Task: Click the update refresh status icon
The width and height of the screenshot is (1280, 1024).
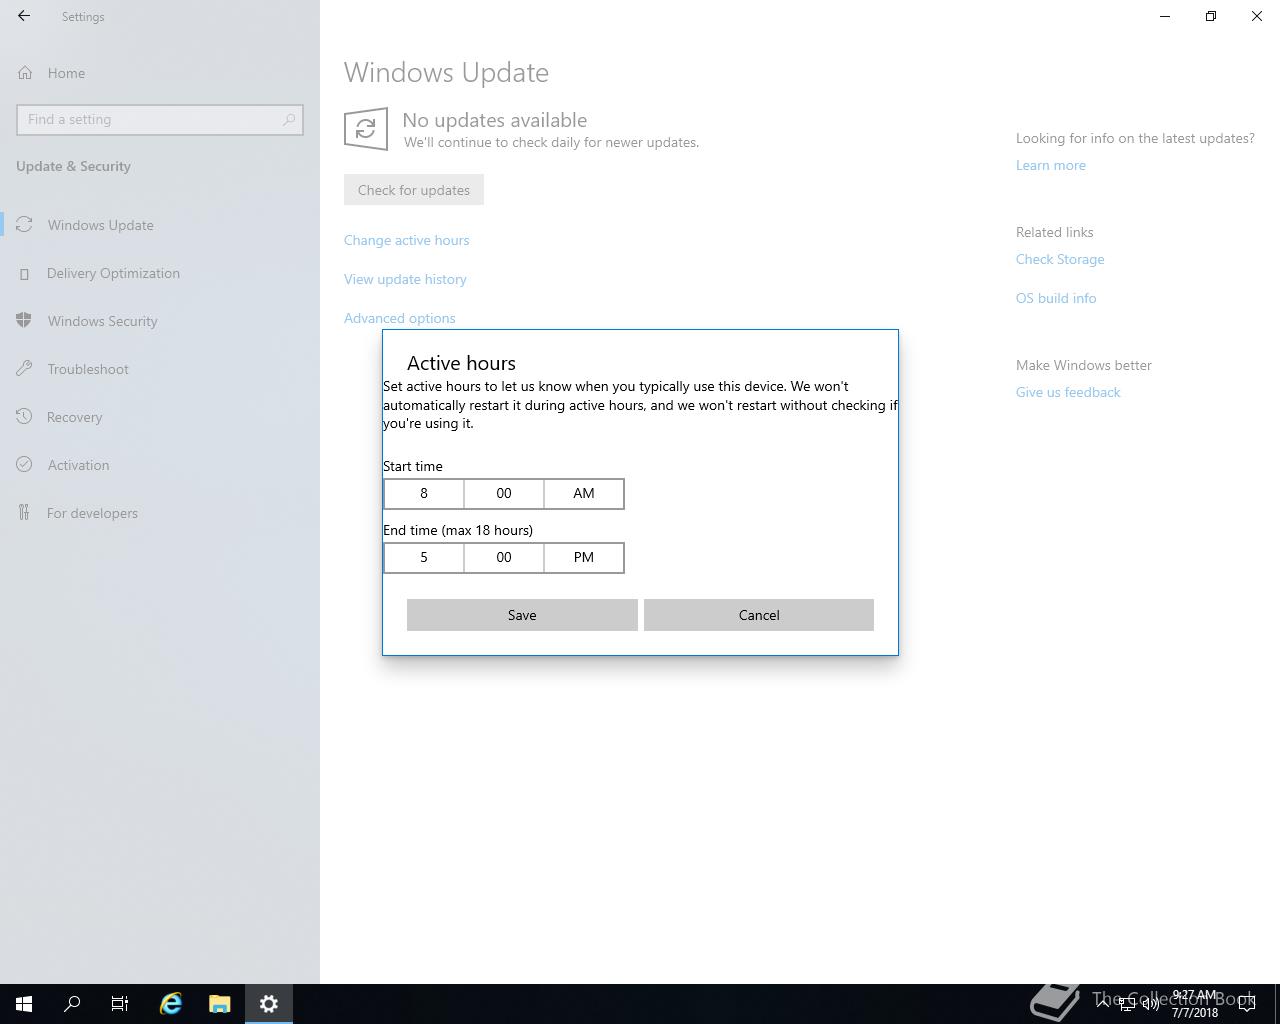Action: click(366, 129)
